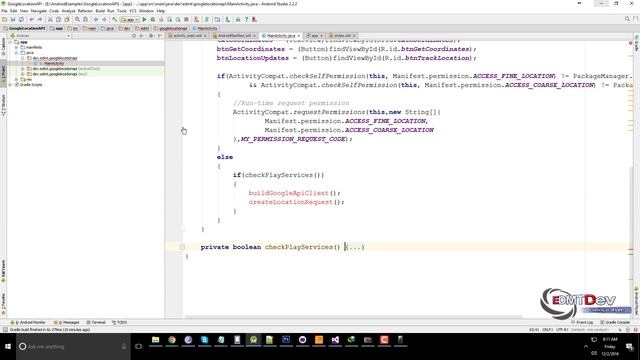Image resolution: width=640 pixels, height=360 pixels.
Task: Open the app run configuration dropdown
Action: (x=129, y=19)
